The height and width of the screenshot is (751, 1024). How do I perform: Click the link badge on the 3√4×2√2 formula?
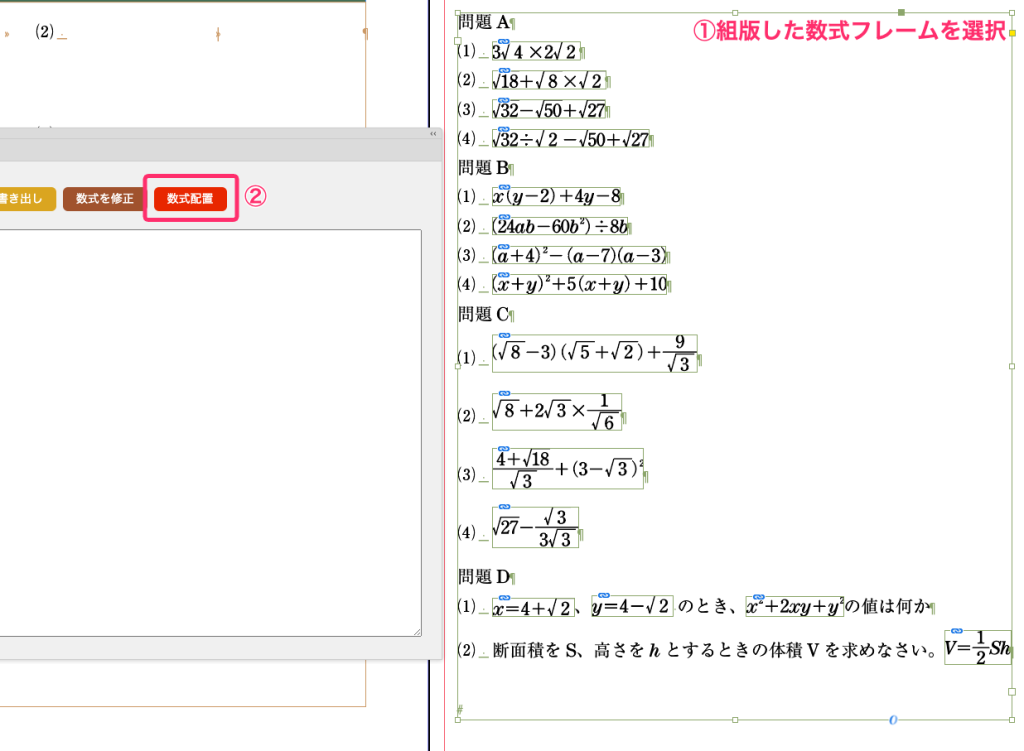click(x=504, y=42)
